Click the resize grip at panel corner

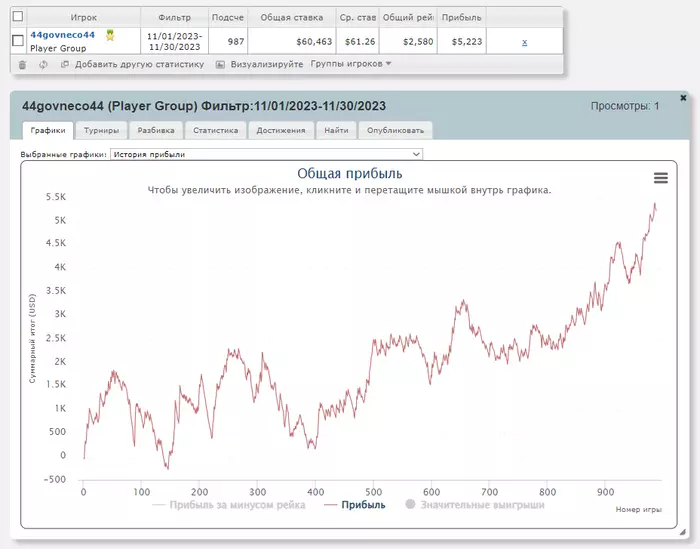tap(683, 532)
